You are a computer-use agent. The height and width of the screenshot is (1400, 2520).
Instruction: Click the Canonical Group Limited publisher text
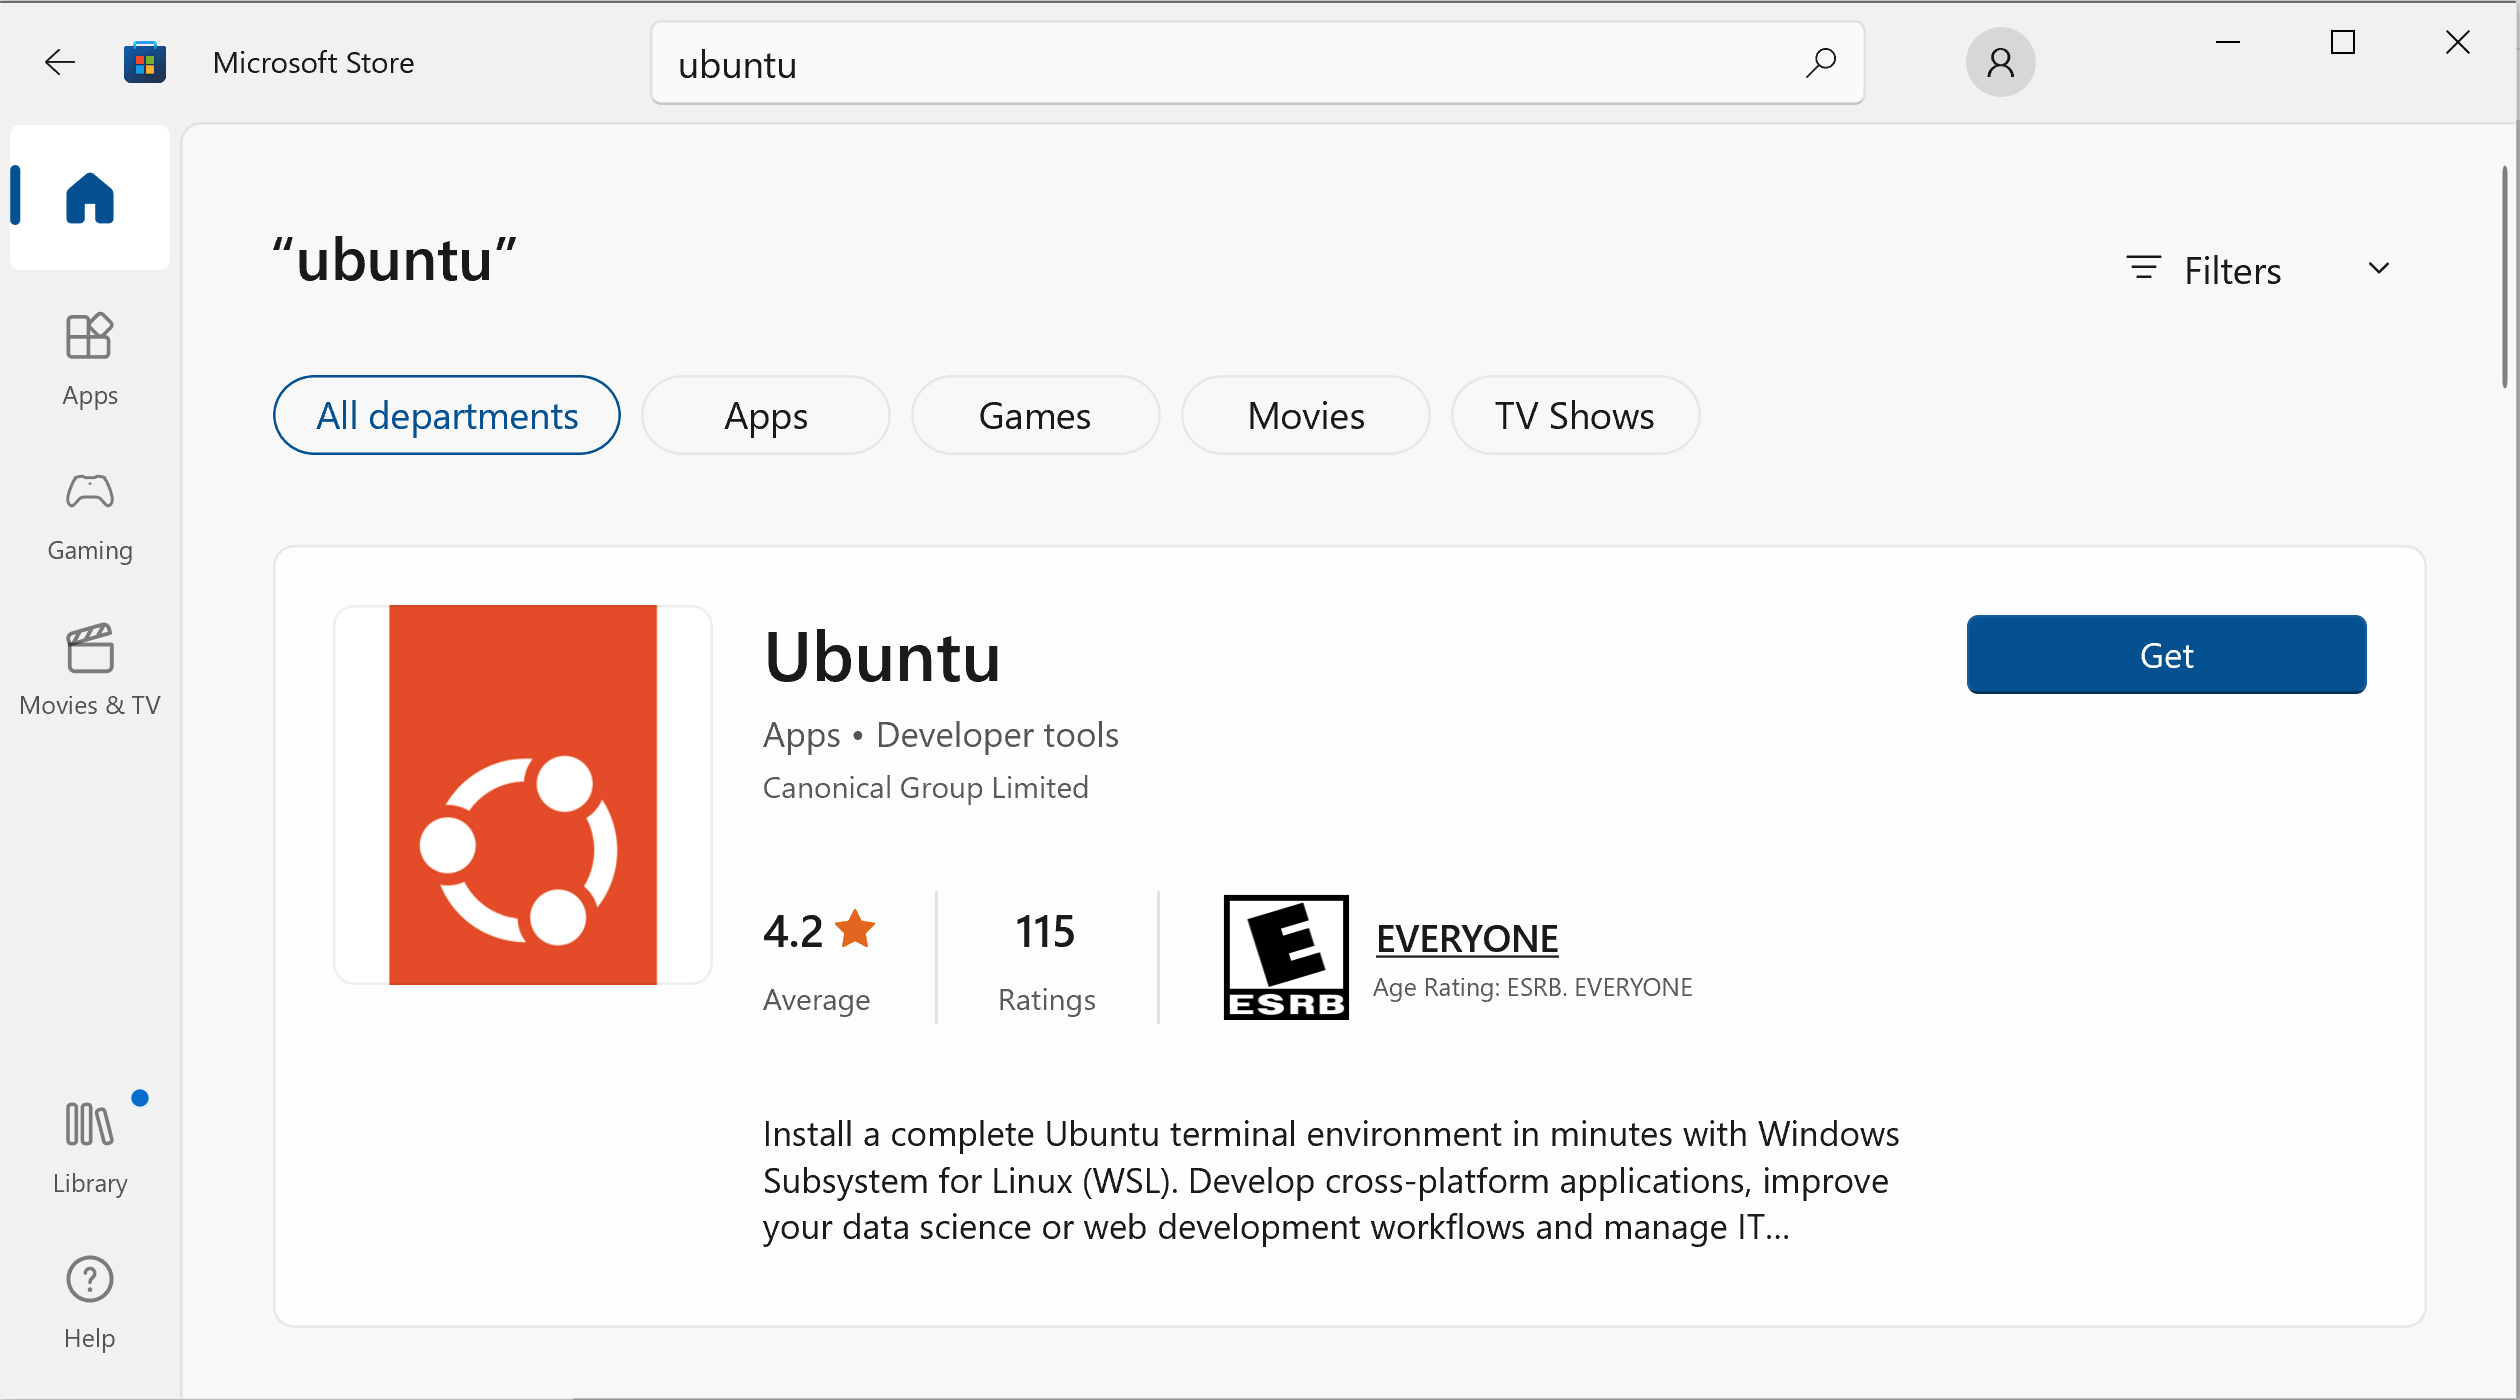click(925, 788)
